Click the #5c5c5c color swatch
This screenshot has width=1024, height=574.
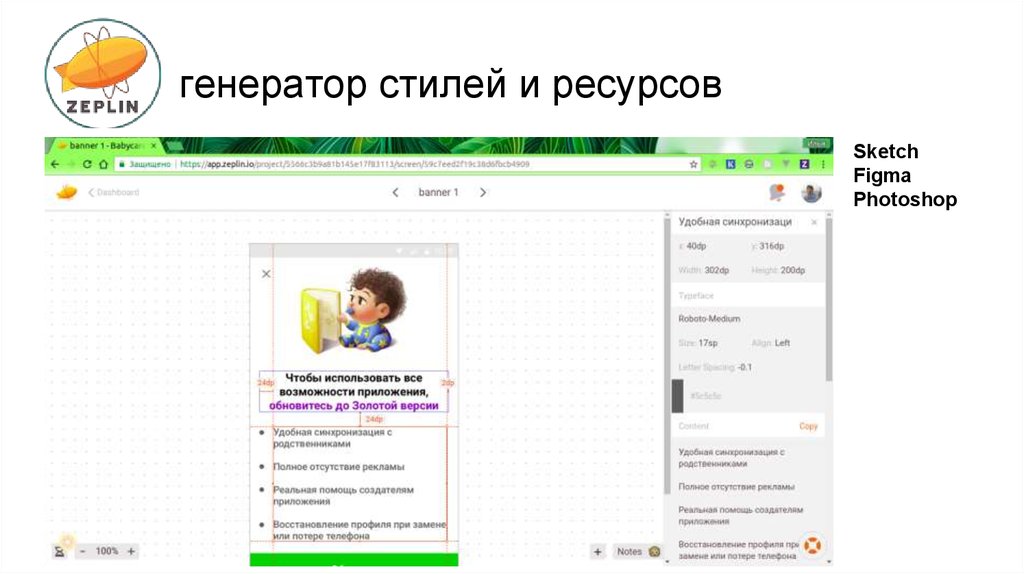click(x=678, y=396)
